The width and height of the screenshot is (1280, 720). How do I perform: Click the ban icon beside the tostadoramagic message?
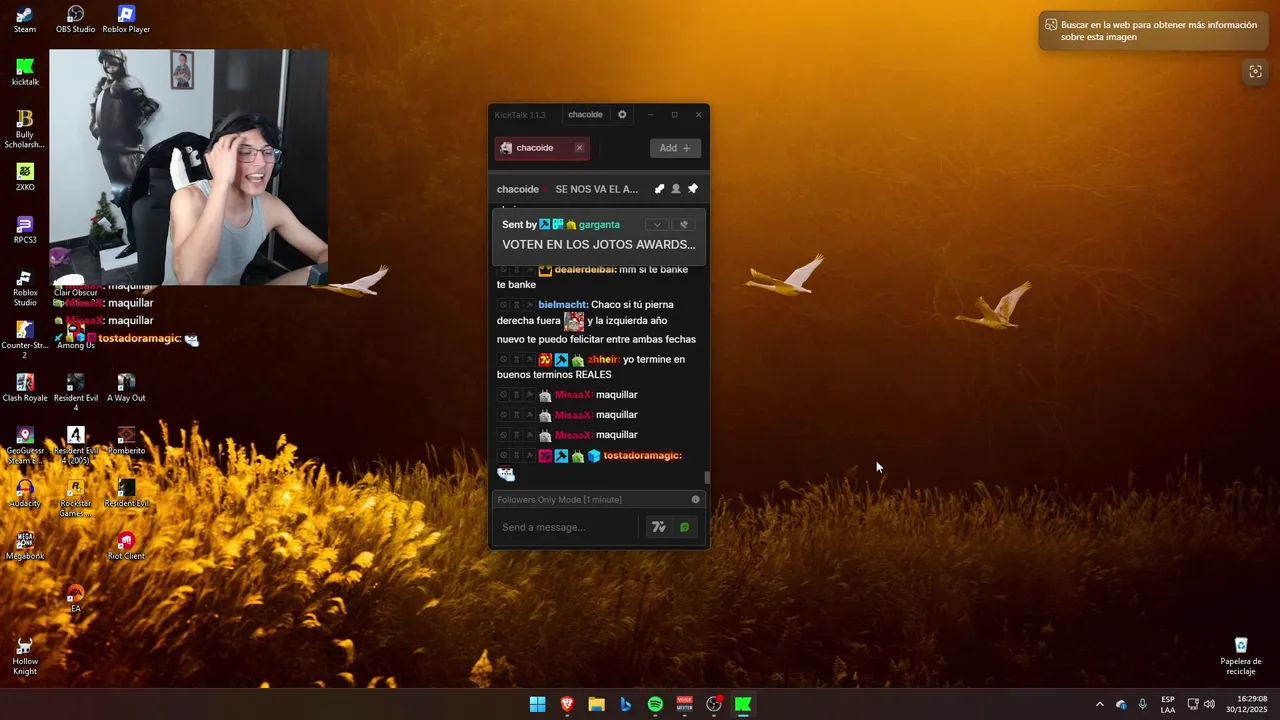[503, 456]
